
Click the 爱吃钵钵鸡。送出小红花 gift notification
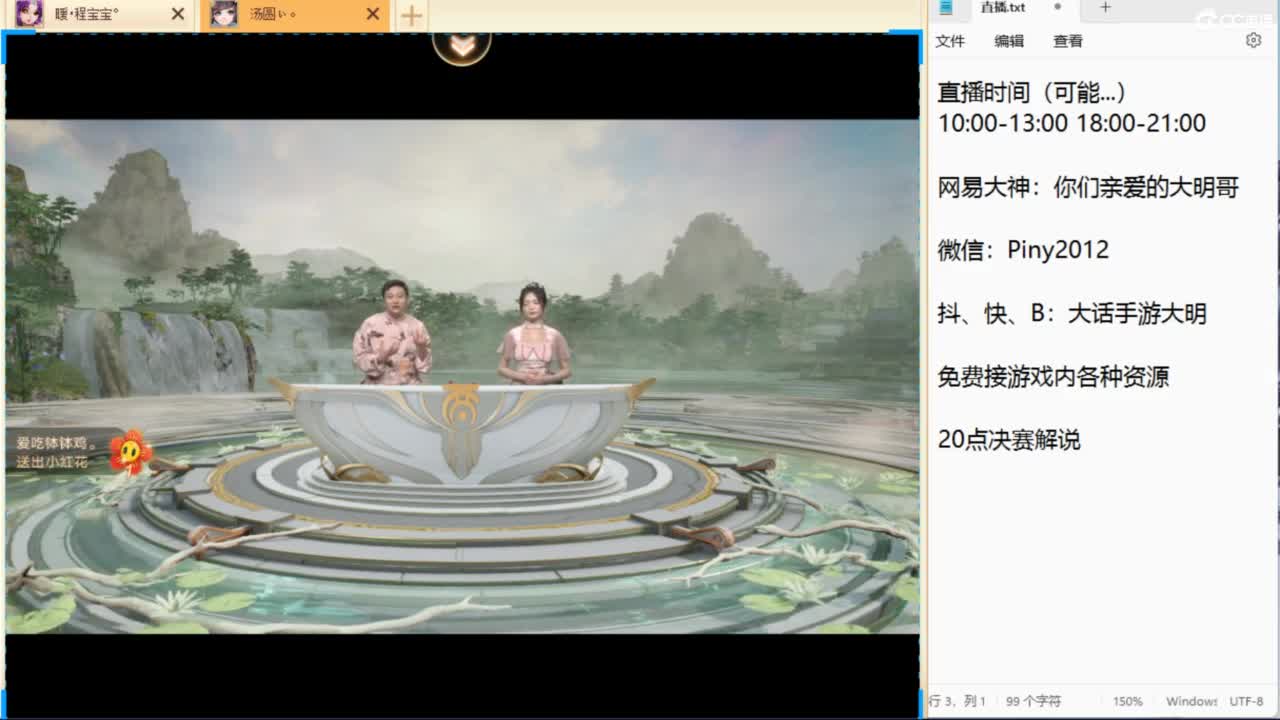pyautogui.click(x=82, y=452)
